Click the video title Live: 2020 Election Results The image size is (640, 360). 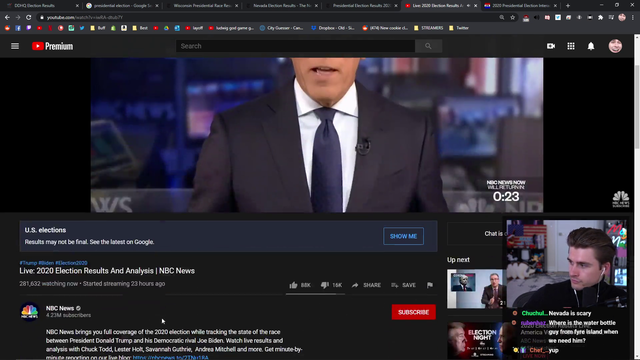click(107, 271)
